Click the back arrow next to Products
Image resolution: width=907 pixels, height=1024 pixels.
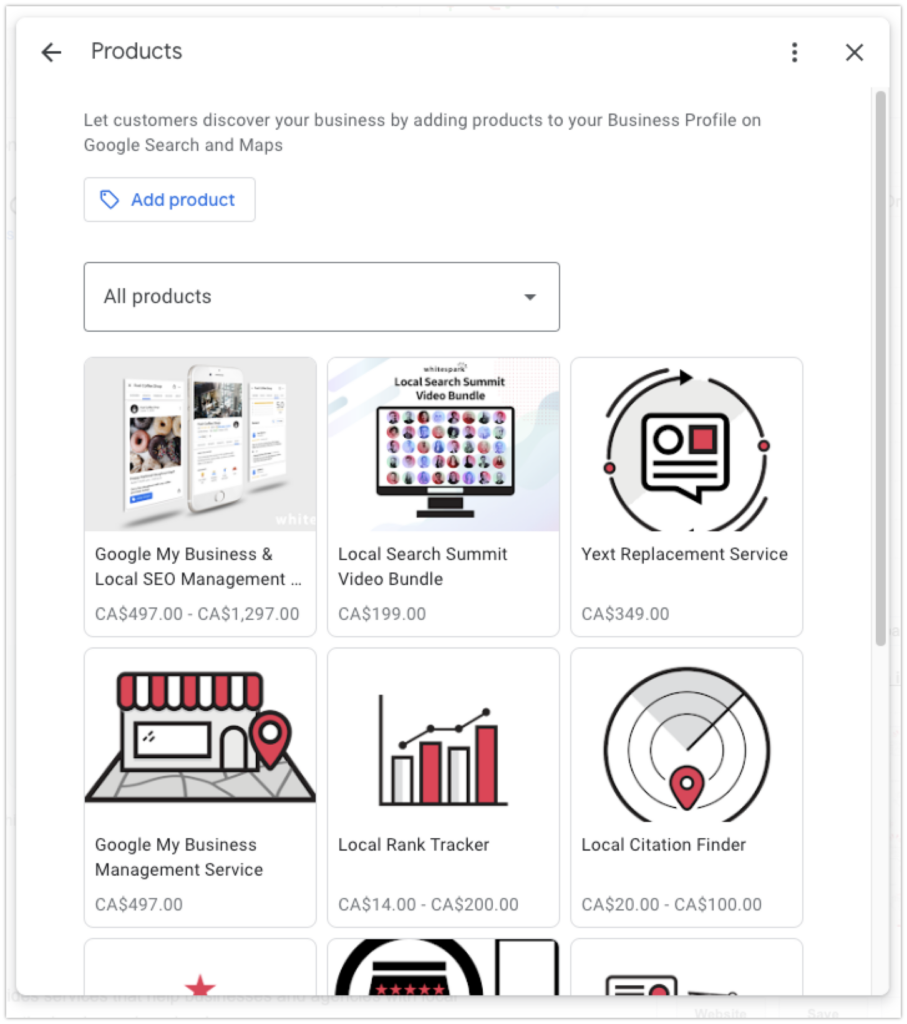click(52, 52)
